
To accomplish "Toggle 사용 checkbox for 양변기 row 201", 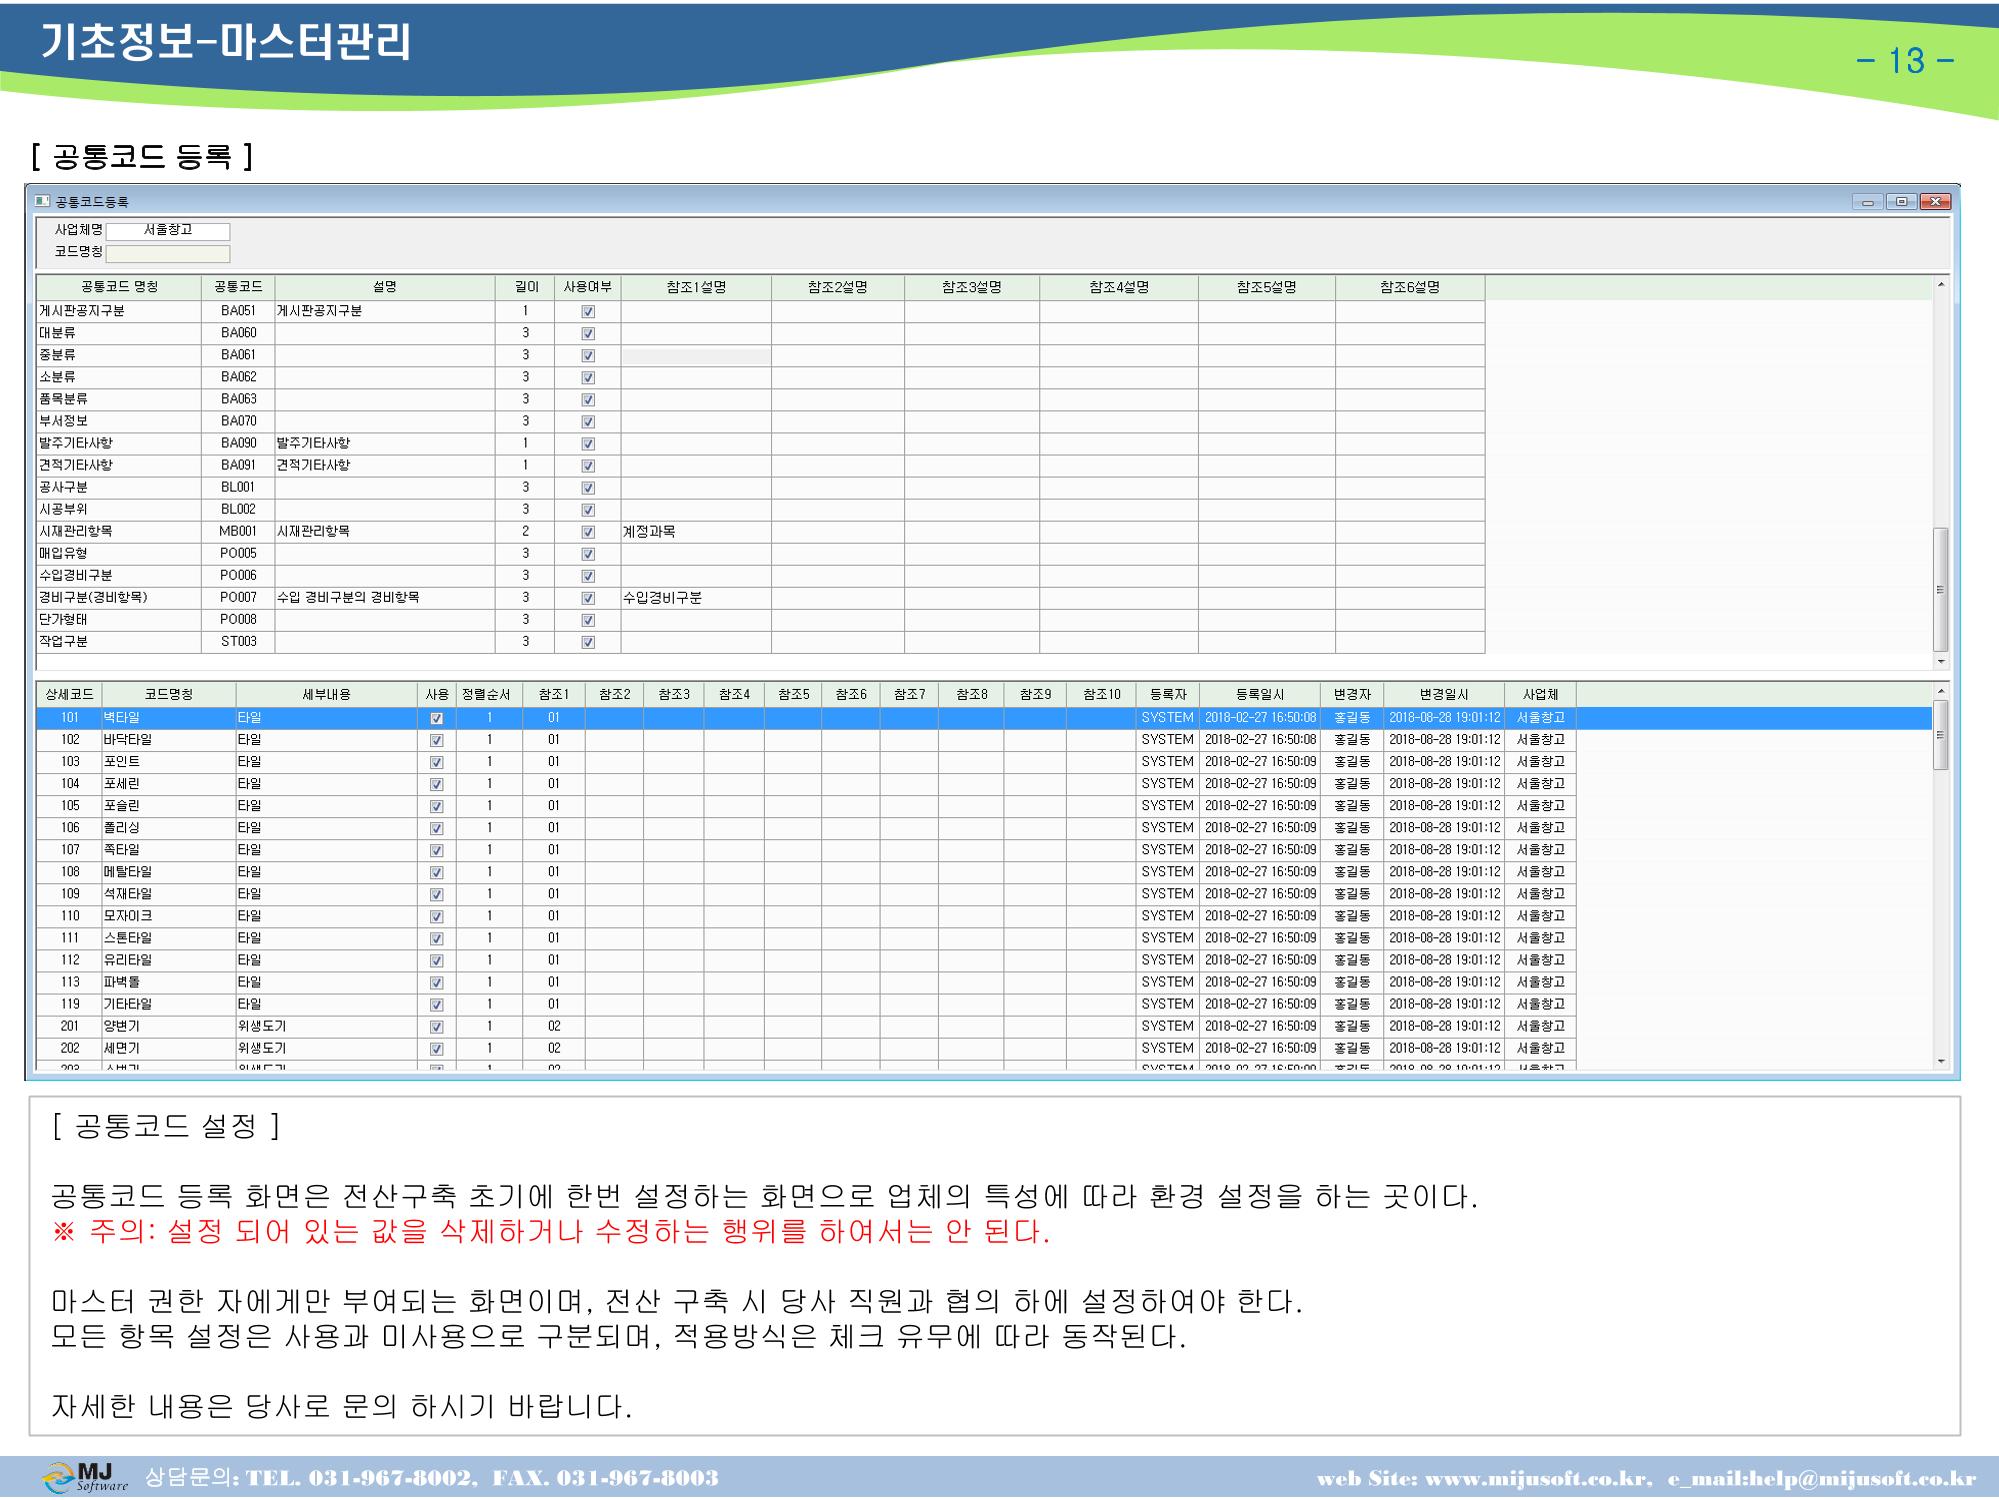I will (436, 1027).
